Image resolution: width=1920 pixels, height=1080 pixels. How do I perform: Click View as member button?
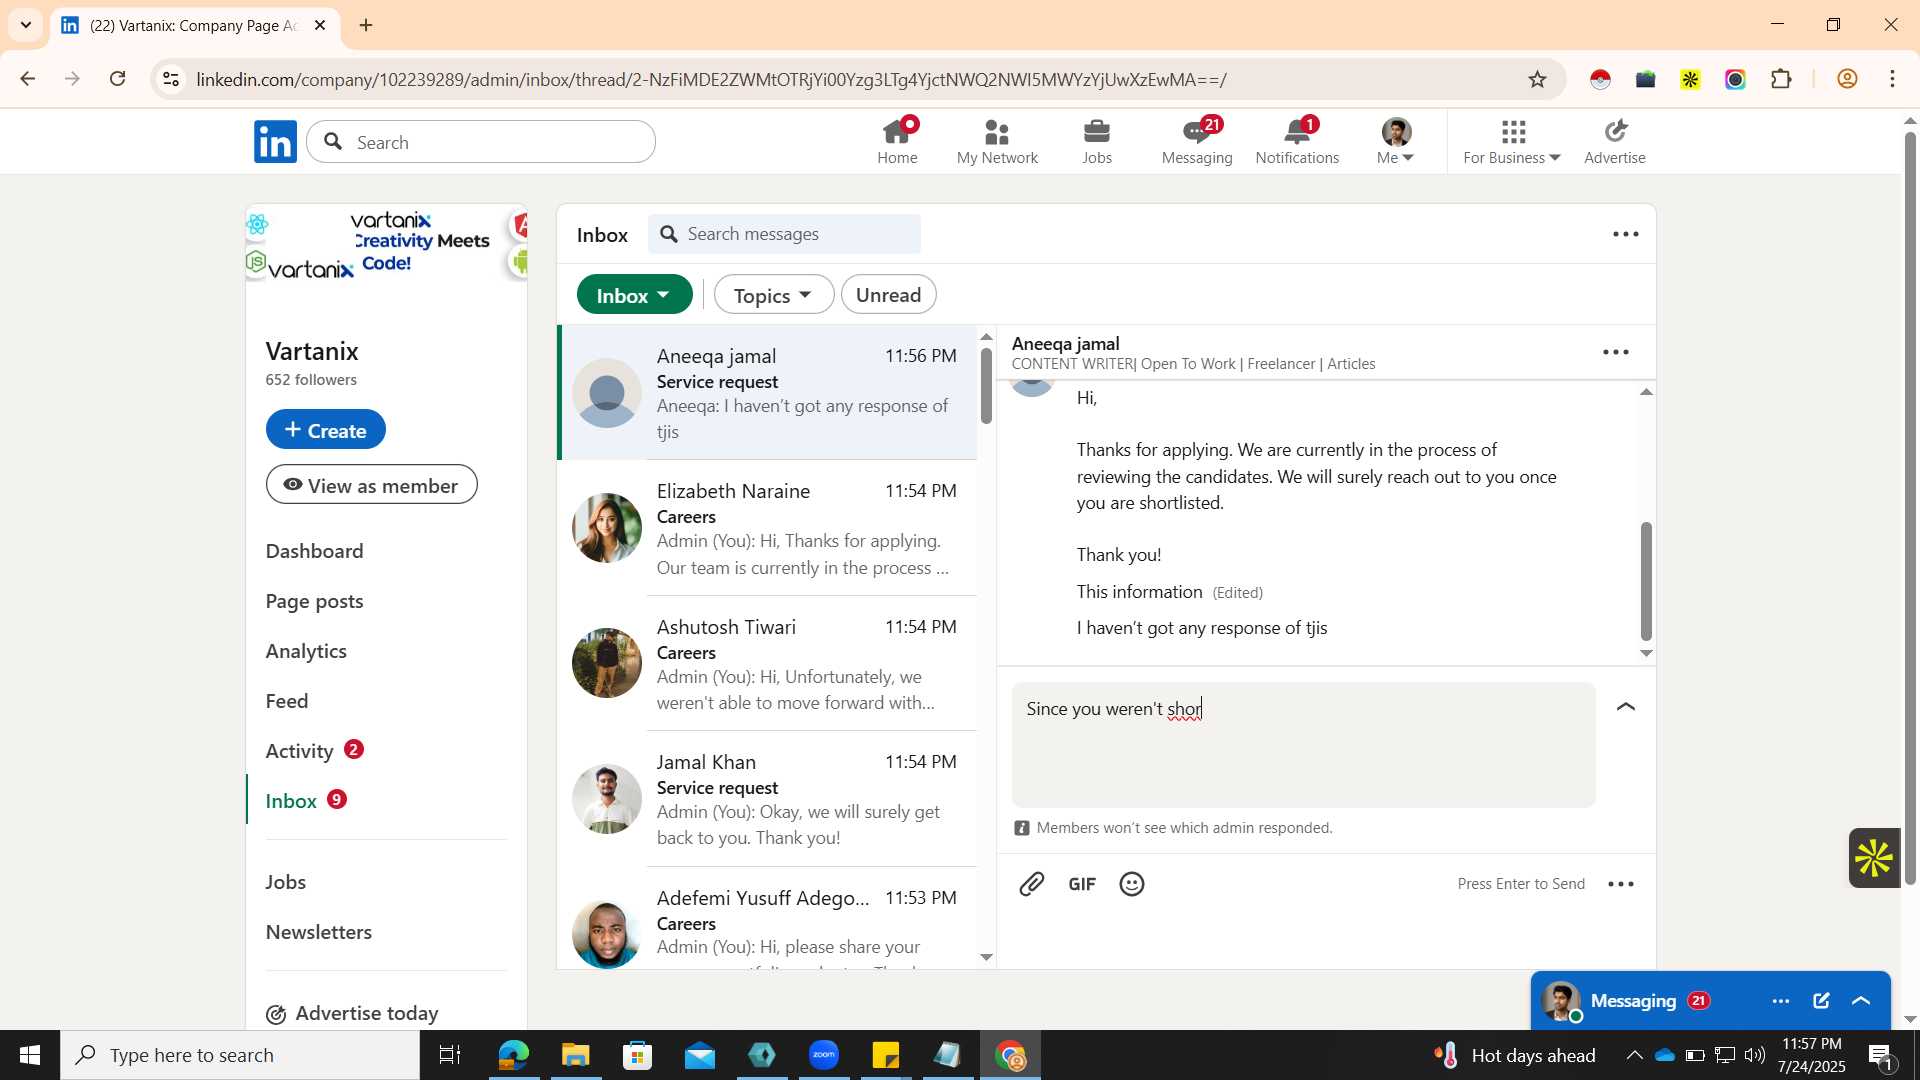pyautogui.click(x=372, y=485)
